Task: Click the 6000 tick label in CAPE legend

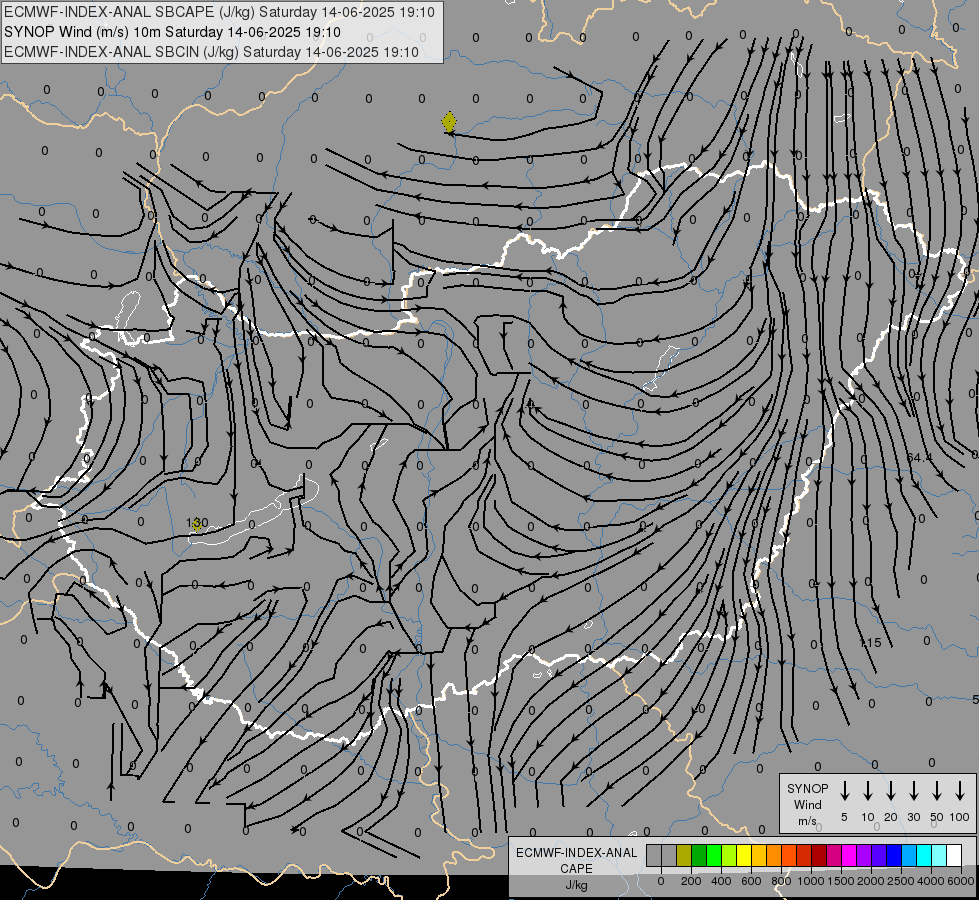Action: coord(961,881)
